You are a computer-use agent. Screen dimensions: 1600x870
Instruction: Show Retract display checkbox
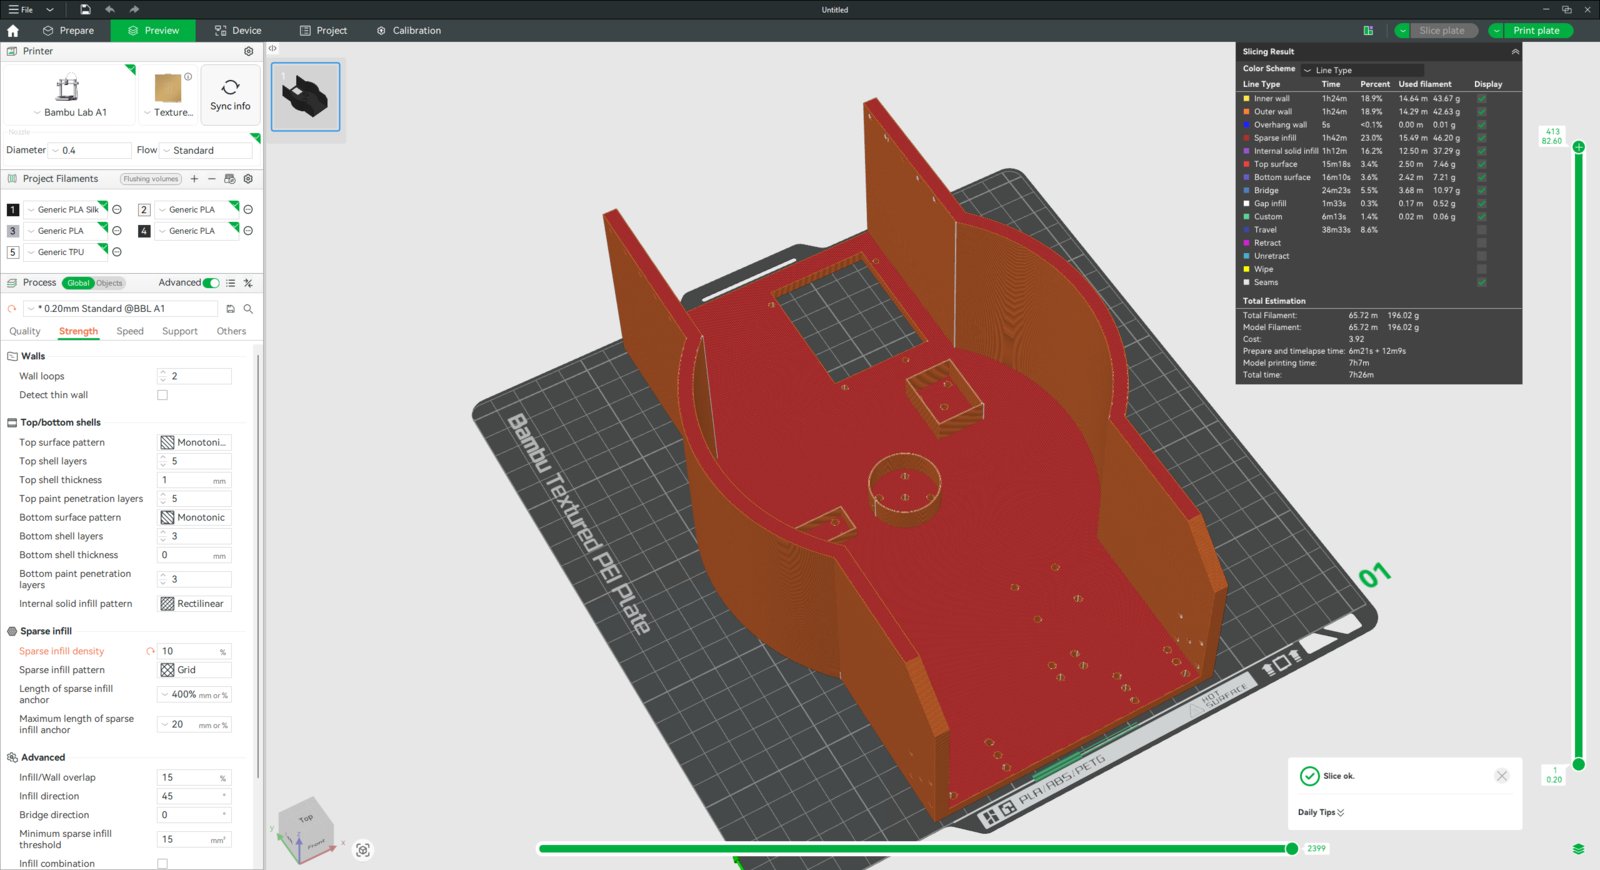[x=1481, y=243]
